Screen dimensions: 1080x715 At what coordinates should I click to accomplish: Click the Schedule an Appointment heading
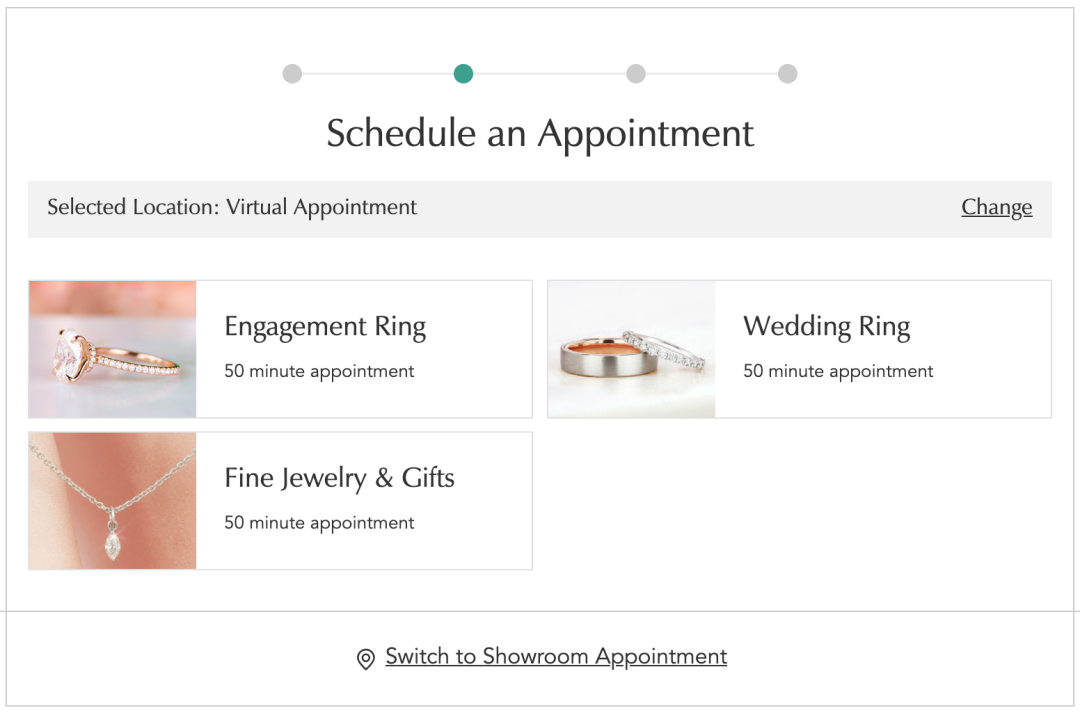(x=540, y=134)
